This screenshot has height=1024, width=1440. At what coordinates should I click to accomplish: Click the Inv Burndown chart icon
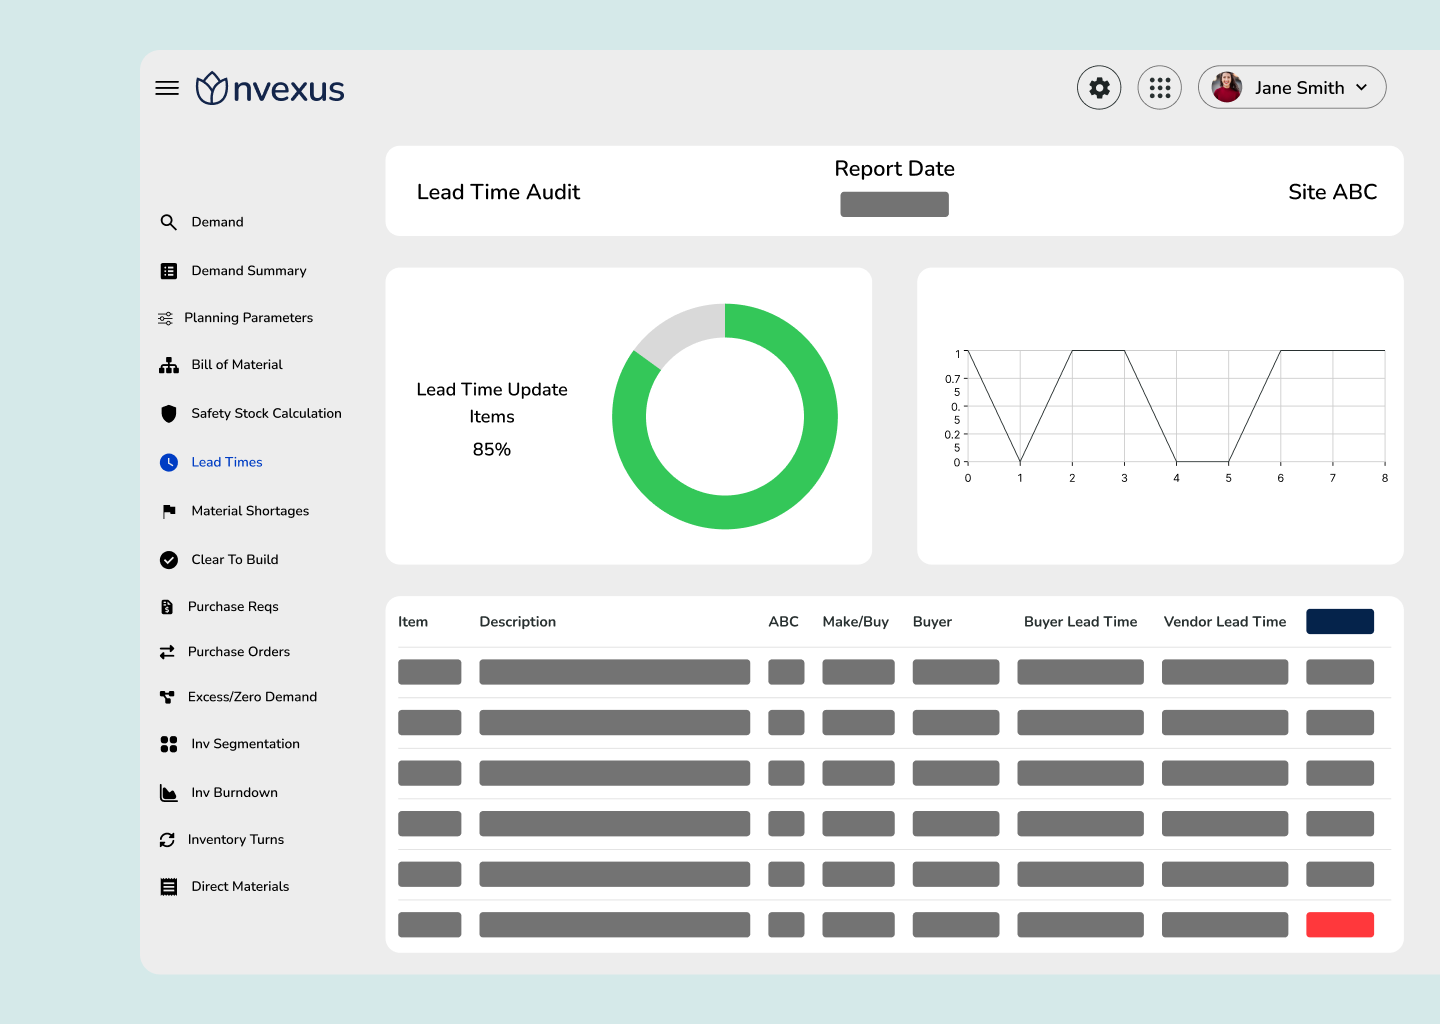coord(169,793)
